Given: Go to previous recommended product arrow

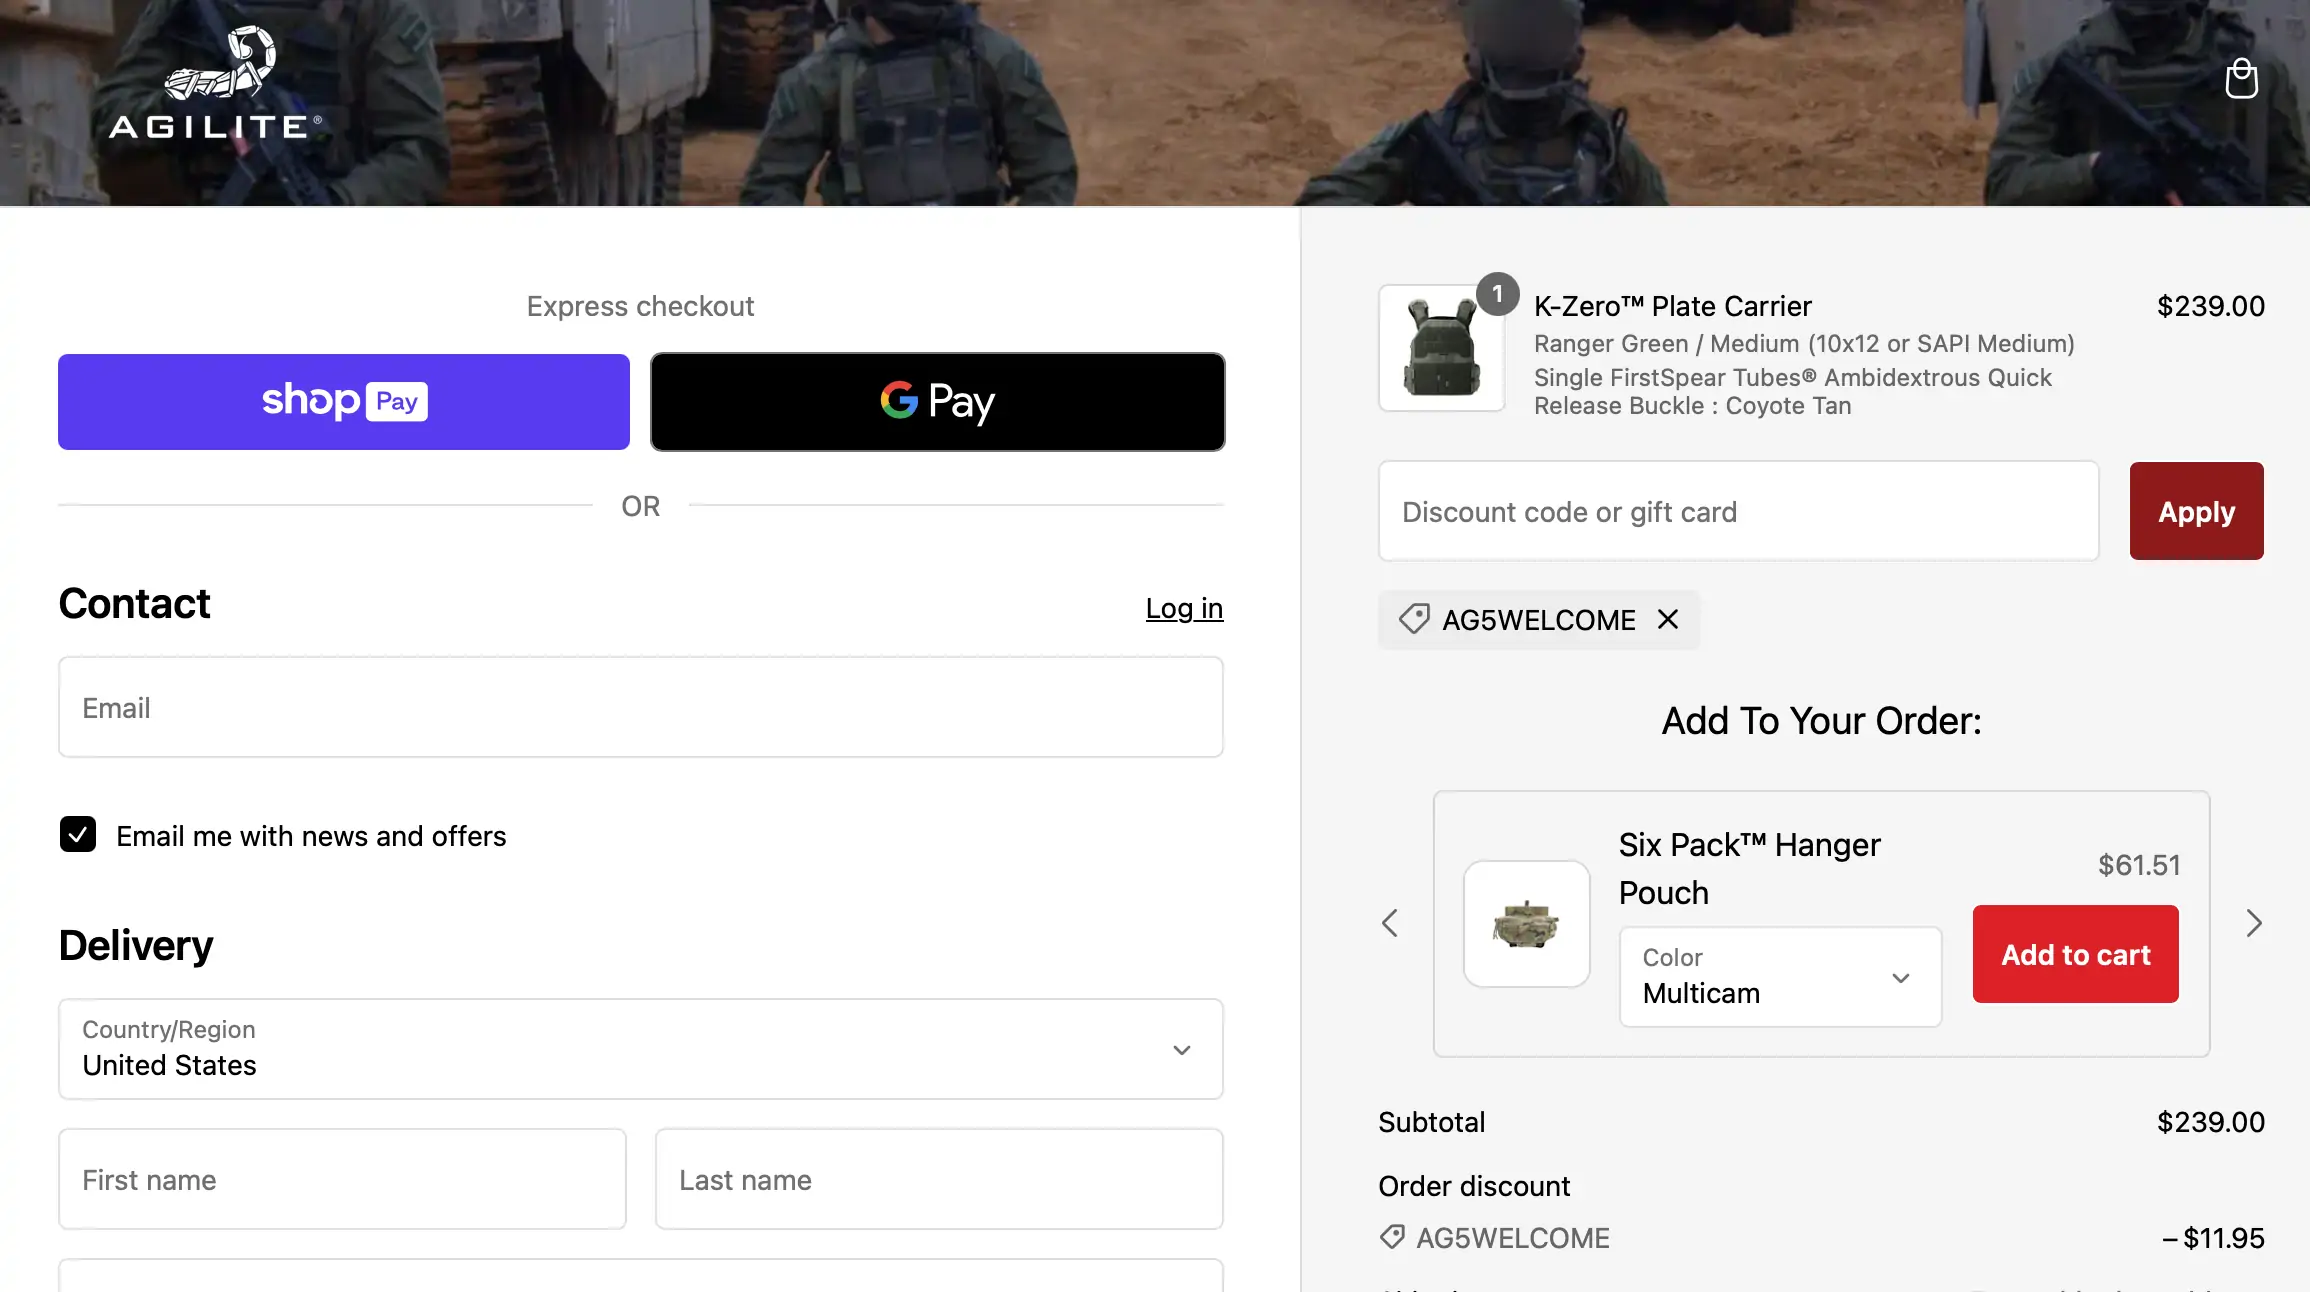Looking at the screenshot, I should tap(1390, 923).
